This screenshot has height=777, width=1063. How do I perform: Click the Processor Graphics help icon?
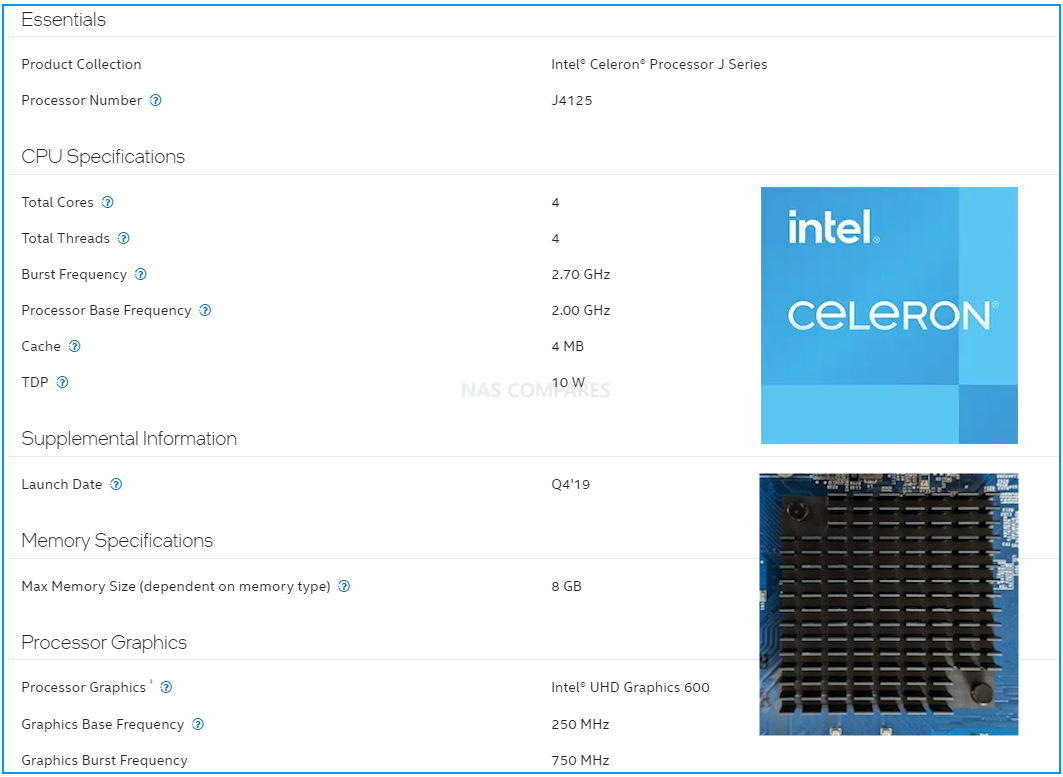[x=166, y=687]
